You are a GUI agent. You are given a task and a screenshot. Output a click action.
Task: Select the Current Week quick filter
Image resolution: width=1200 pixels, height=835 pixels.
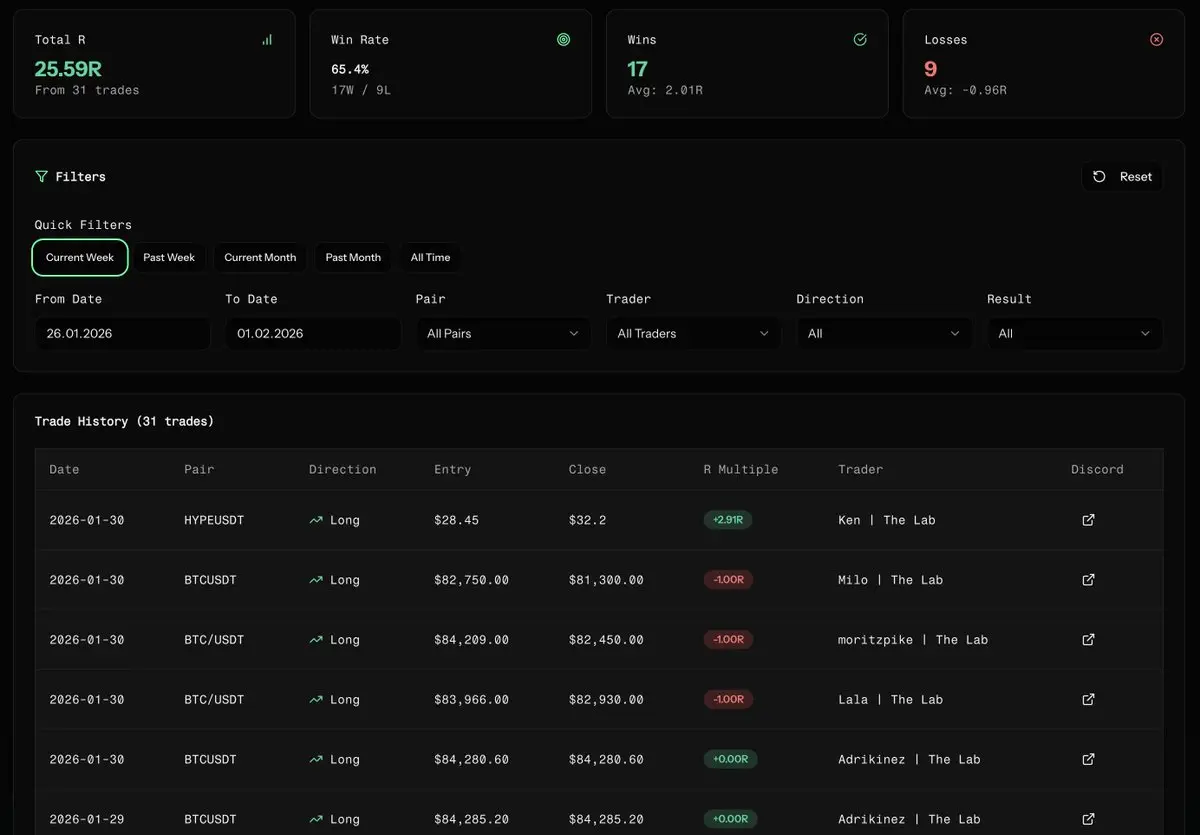(80, 257)
